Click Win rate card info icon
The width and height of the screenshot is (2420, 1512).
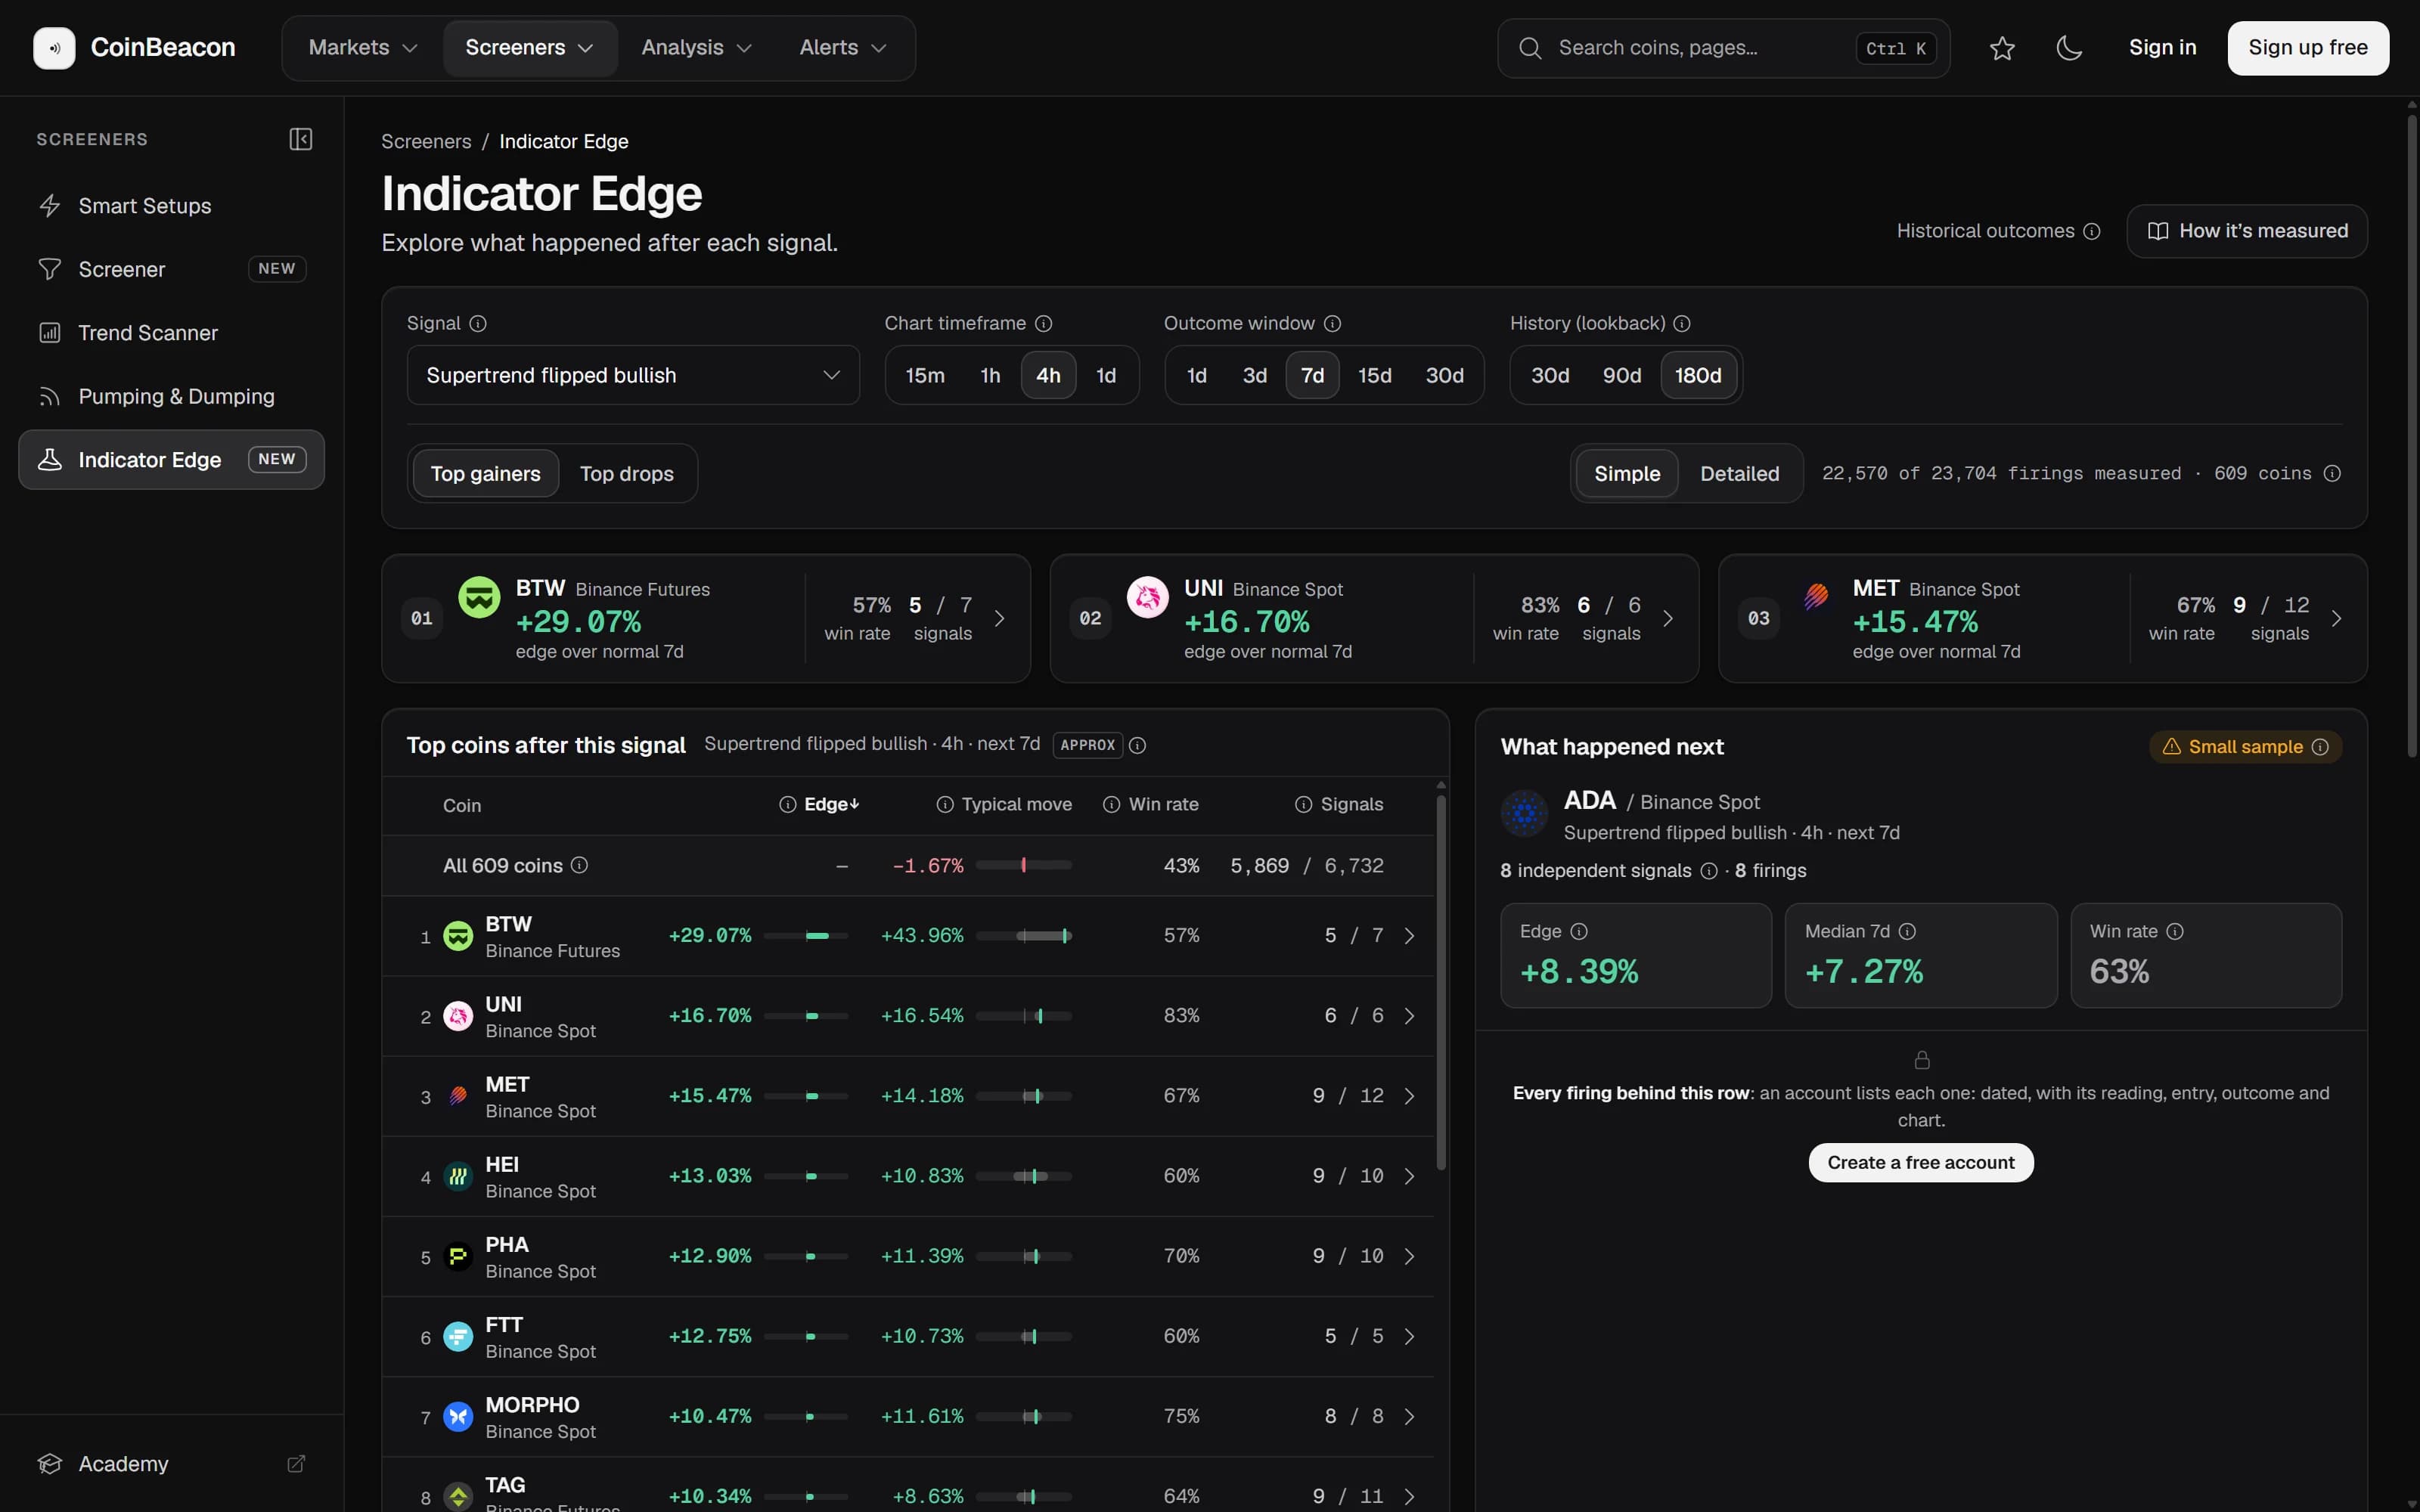coord(2175,931)
